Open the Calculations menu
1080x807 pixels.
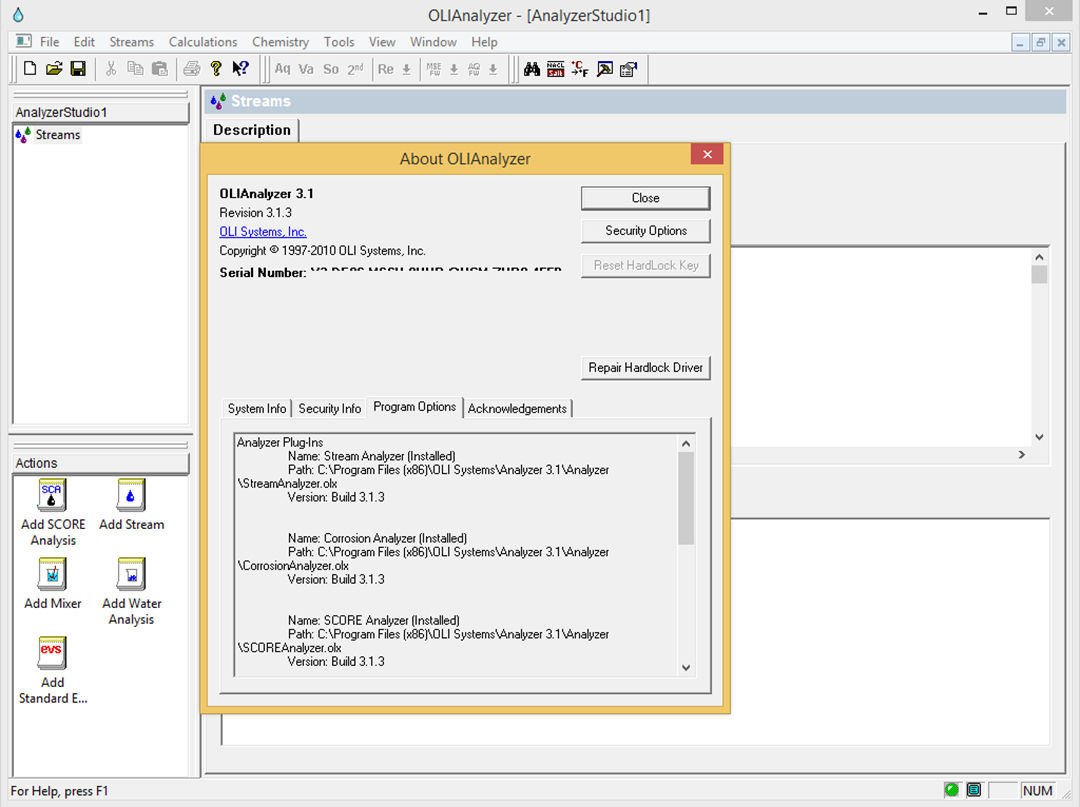pos(202,42)
